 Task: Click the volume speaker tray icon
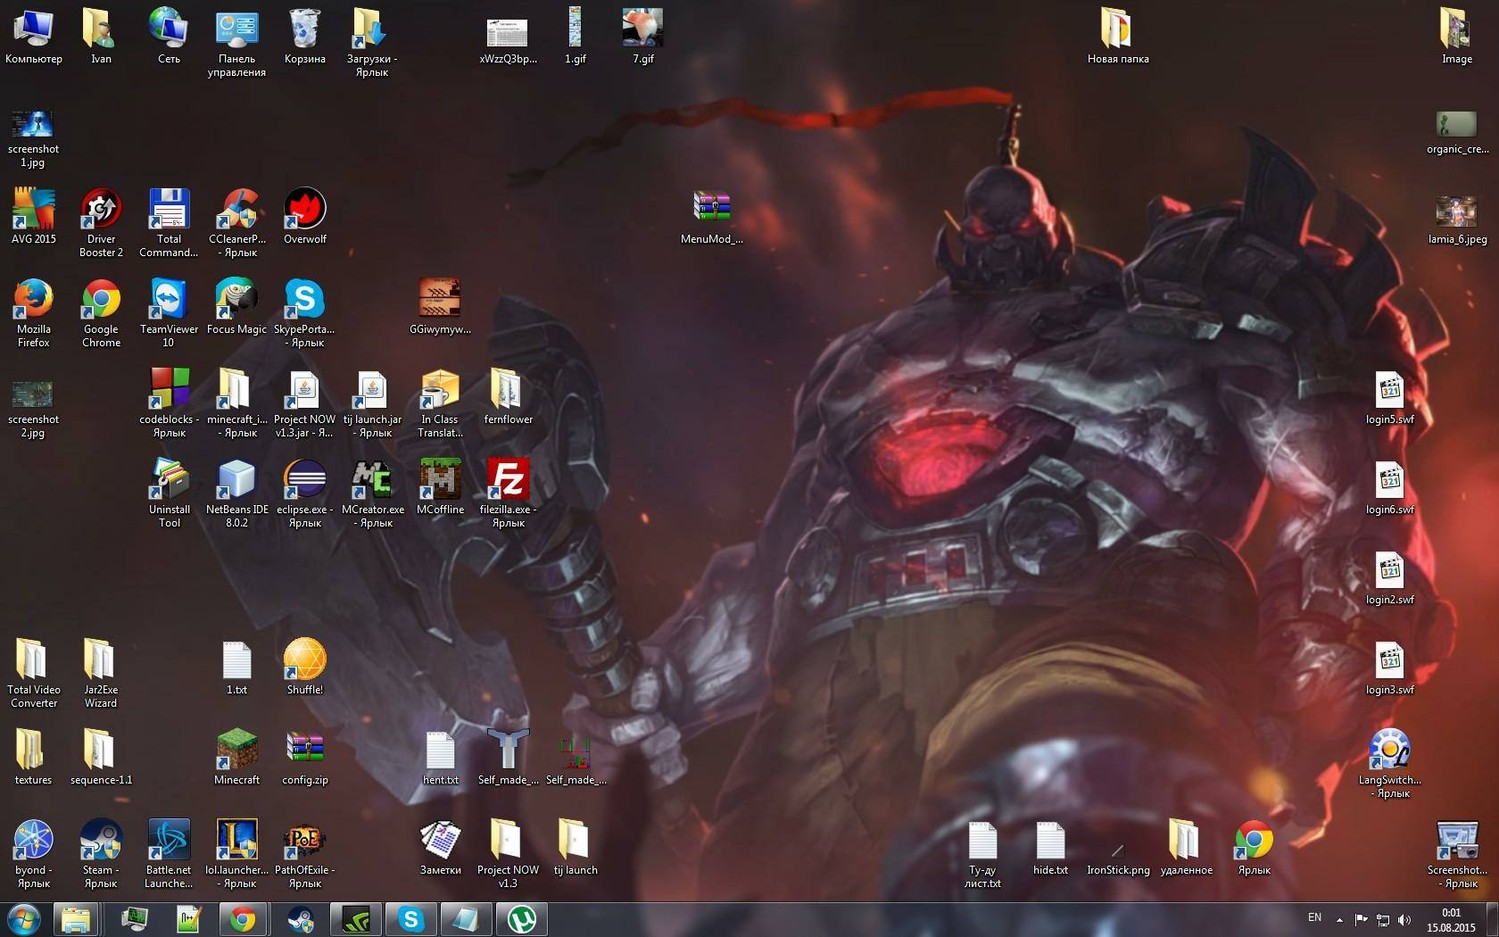(x=1404, y=920)
